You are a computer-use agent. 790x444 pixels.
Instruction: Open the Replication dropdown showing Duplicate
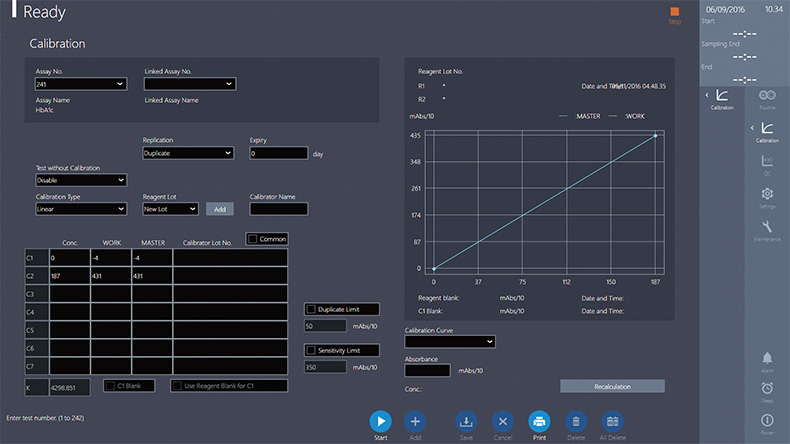tap(188, 153)
